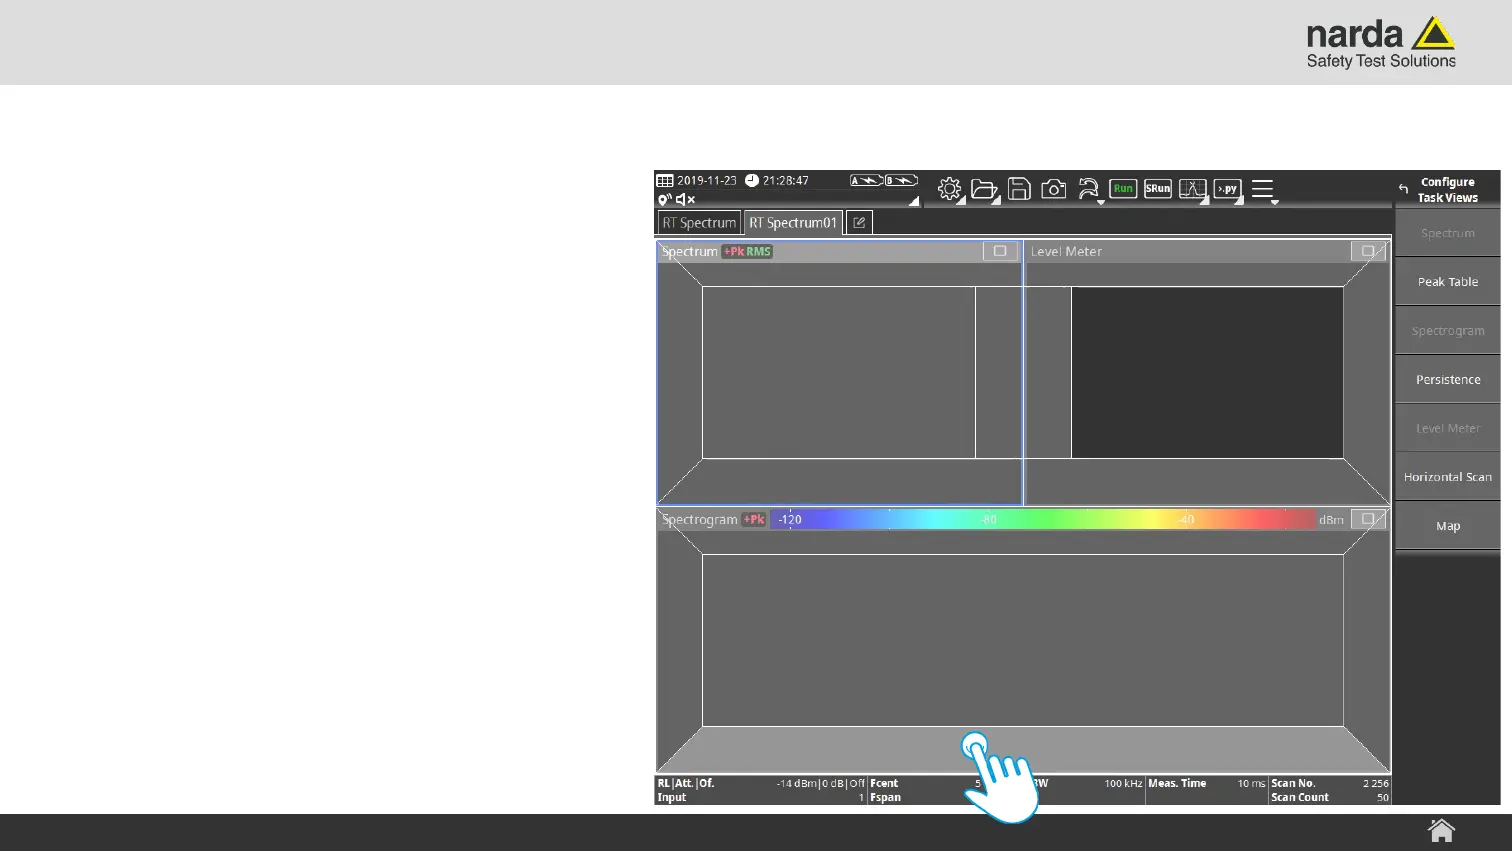The height and width of the screenshot is (851, 1512).
Task: Click battery B status icon
Action: (901, 181)
